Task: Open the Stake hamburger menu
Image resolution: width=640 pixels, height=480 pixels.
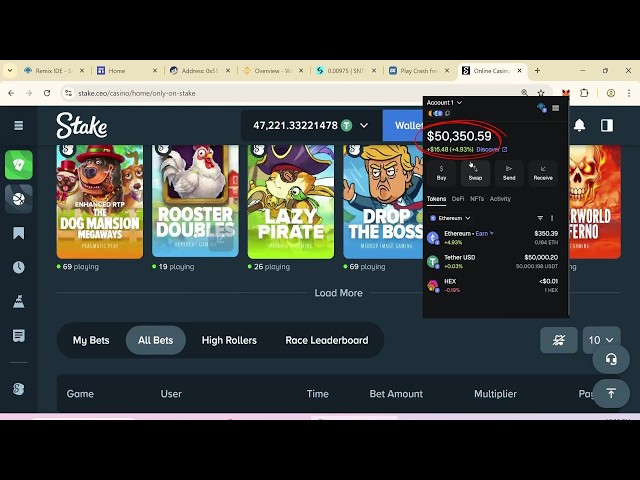Action: (18, 125)
